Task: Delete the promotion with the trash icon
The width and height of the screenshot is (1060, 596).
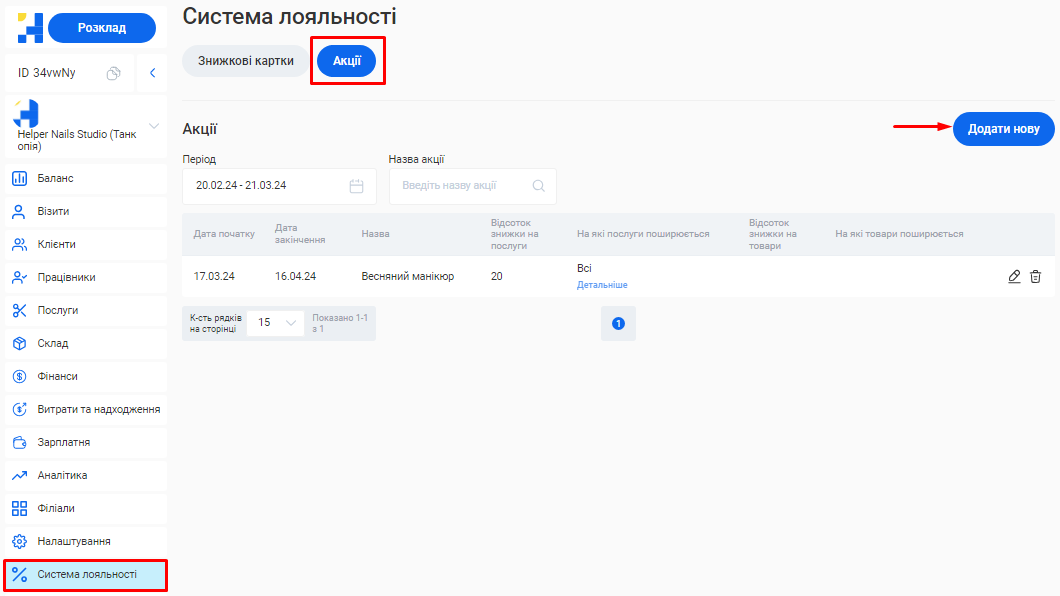Action: click(x=1036, y=276)
